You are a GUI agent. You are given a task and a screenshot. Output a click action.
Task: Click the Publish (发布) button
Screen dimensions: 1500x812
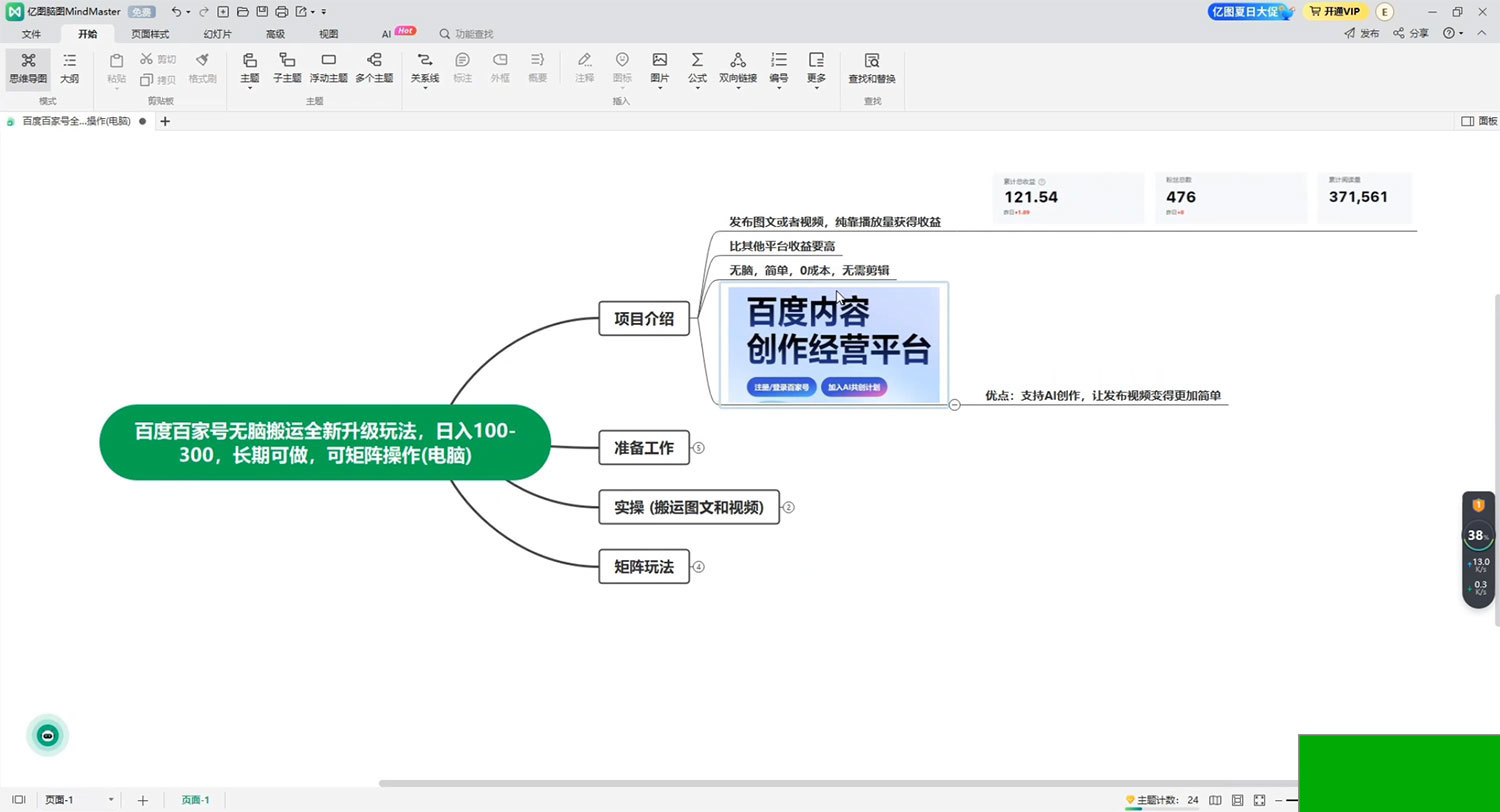pyautogui.click(x=1361, y=33)
